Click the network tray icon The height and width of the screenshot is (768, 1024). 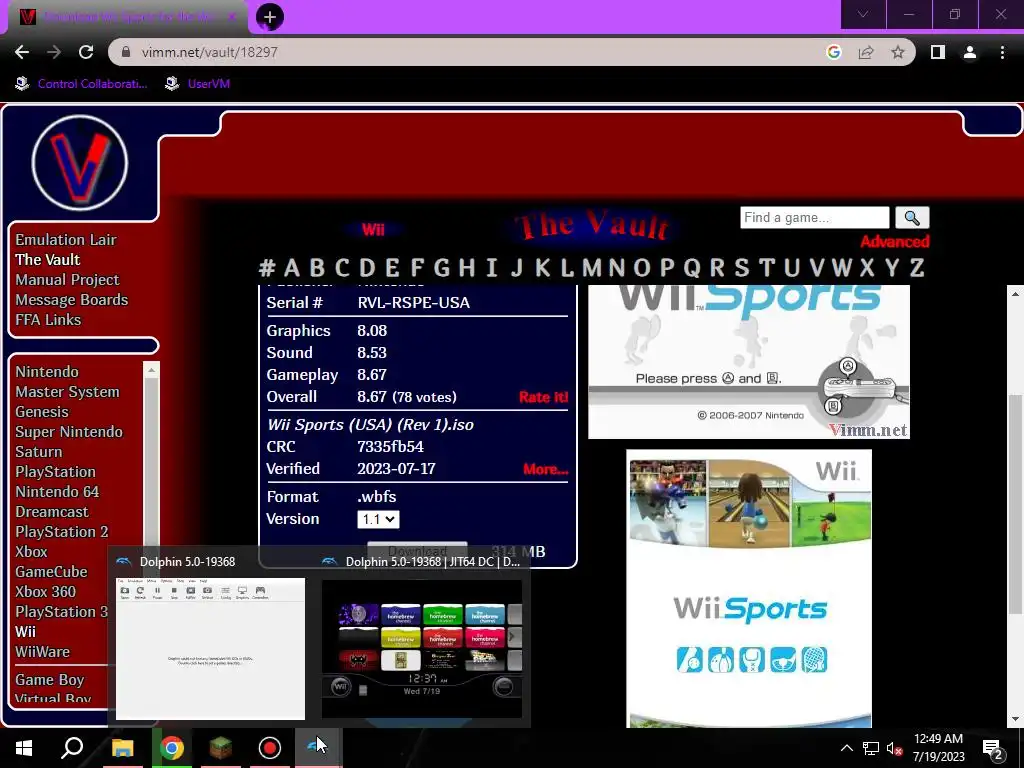pyautogui.click(x=871, y=748)
